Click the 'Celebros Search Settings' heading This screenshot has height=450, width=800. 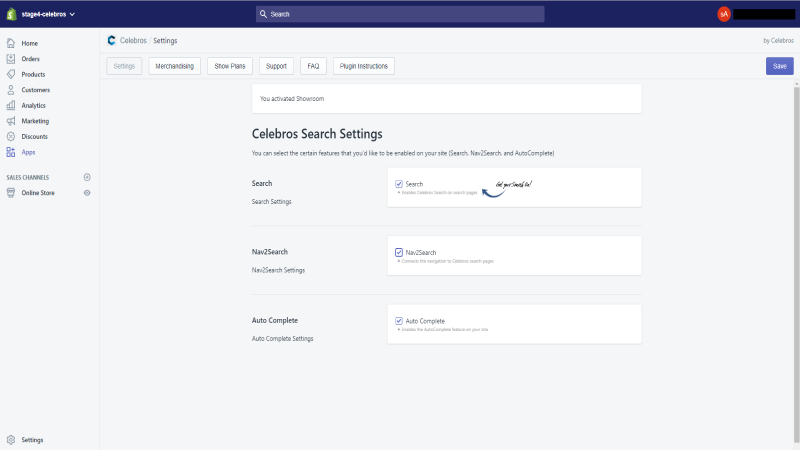[317, 134]
